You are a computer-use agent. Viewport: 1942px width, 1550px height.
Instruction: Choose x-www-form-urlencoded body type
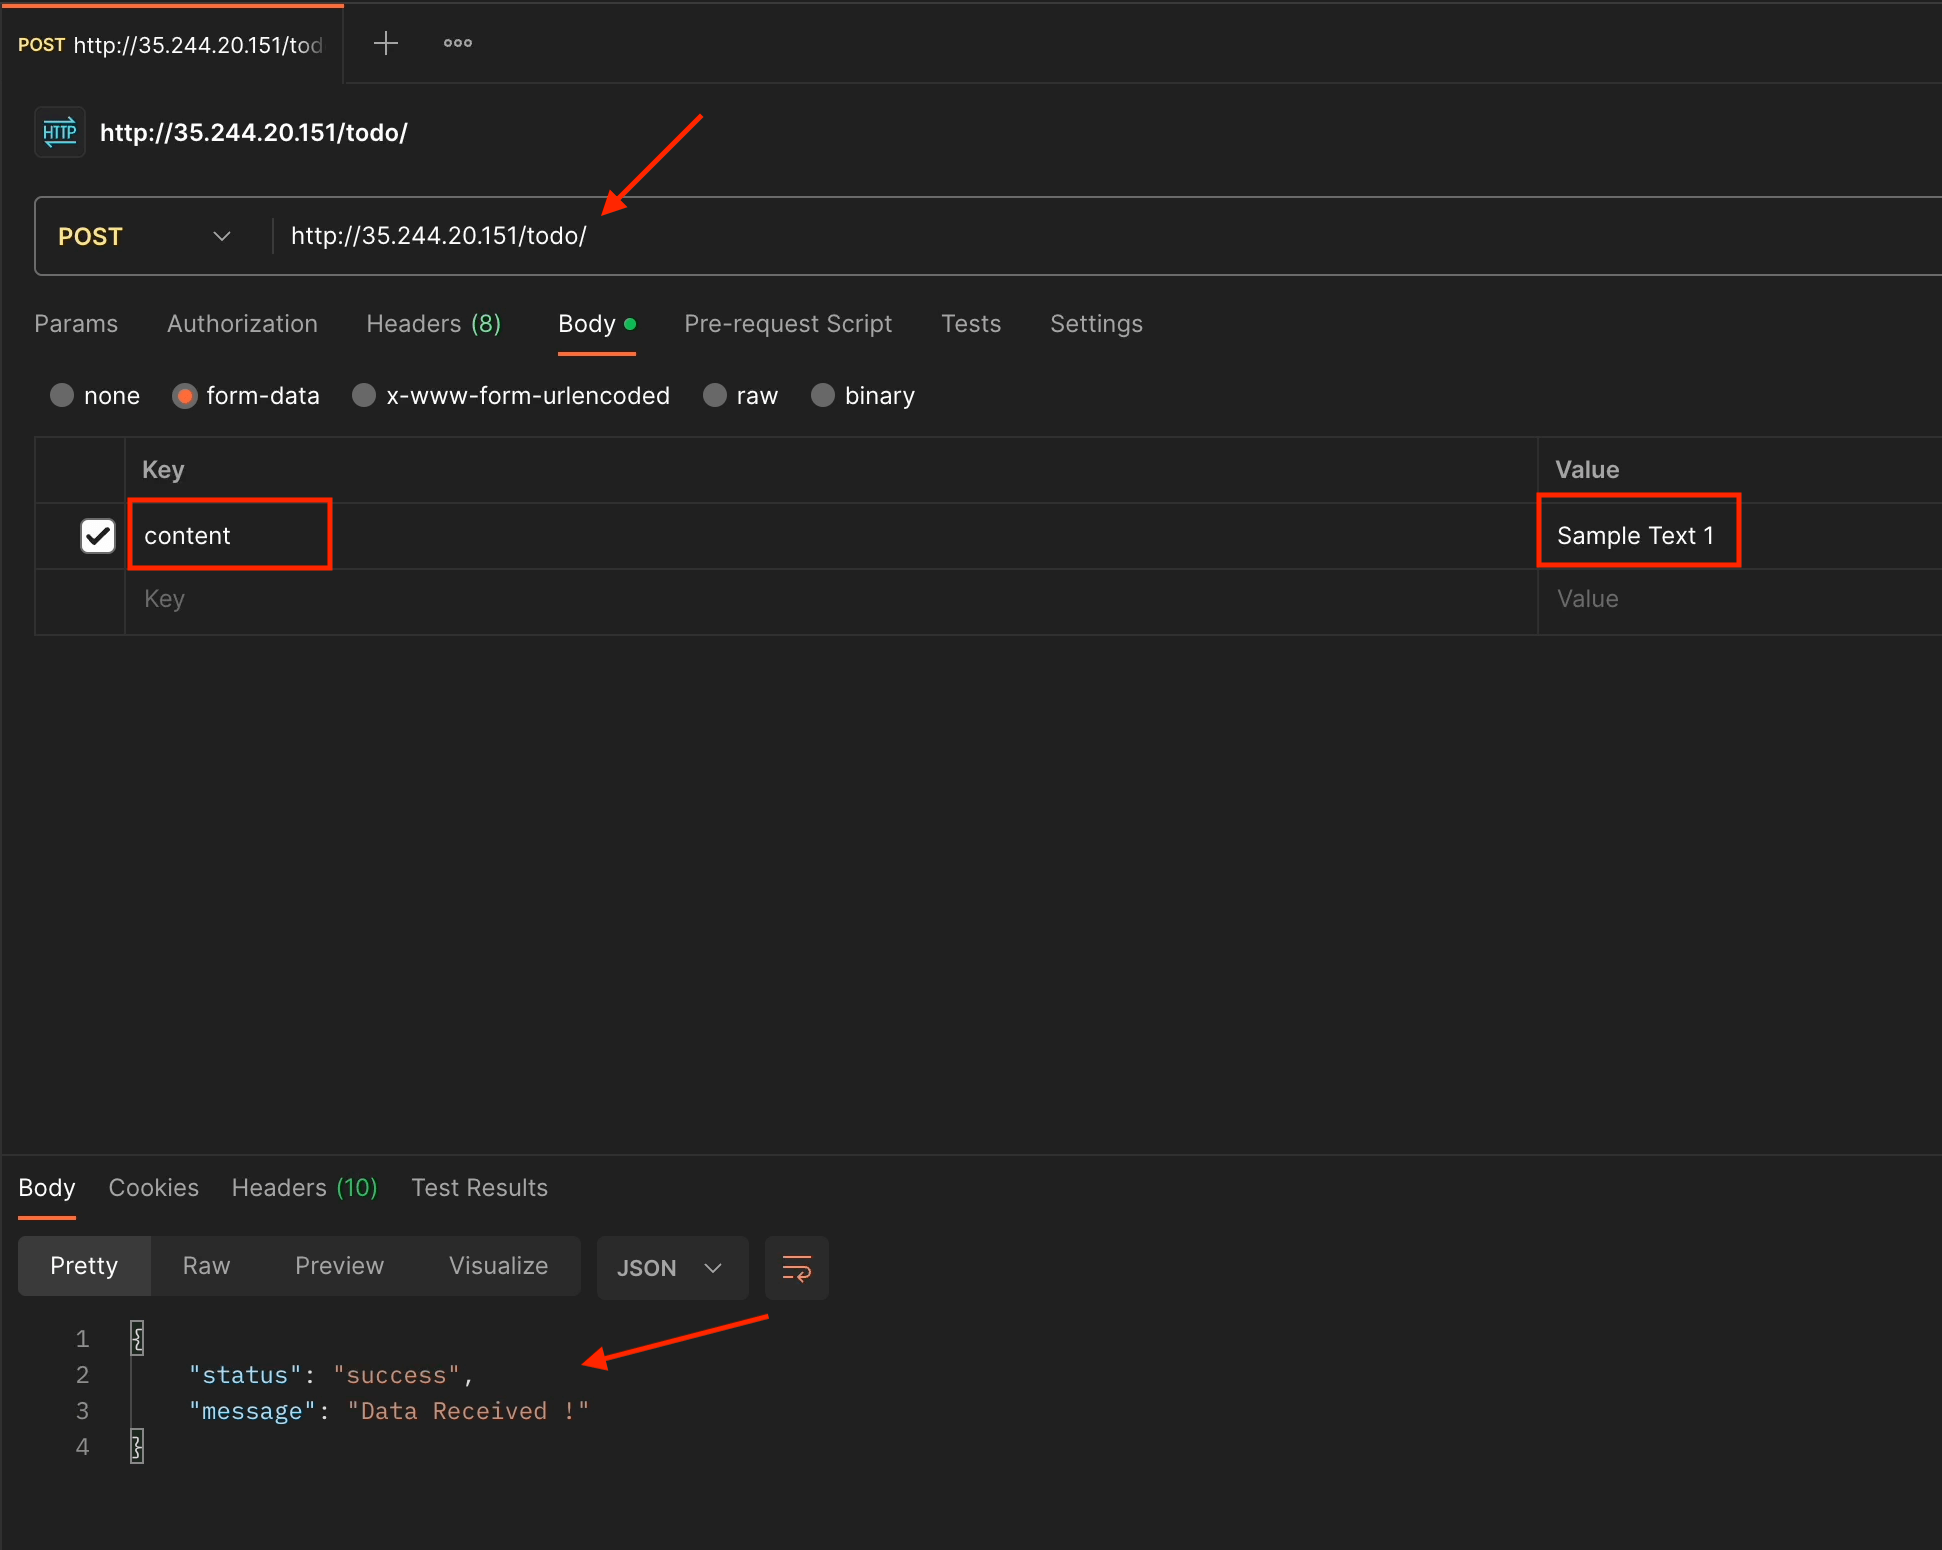(364, 396)
